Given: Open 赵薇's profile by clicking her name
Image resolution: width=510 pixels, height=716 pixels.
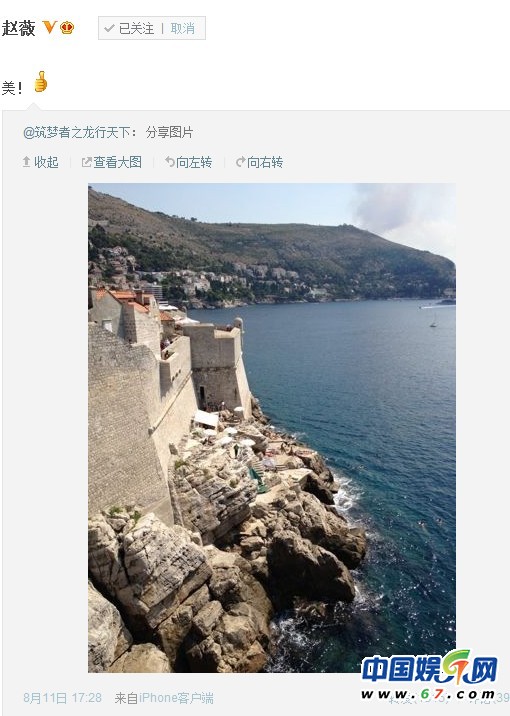Looking at the screenshot, I should point(19,28).
